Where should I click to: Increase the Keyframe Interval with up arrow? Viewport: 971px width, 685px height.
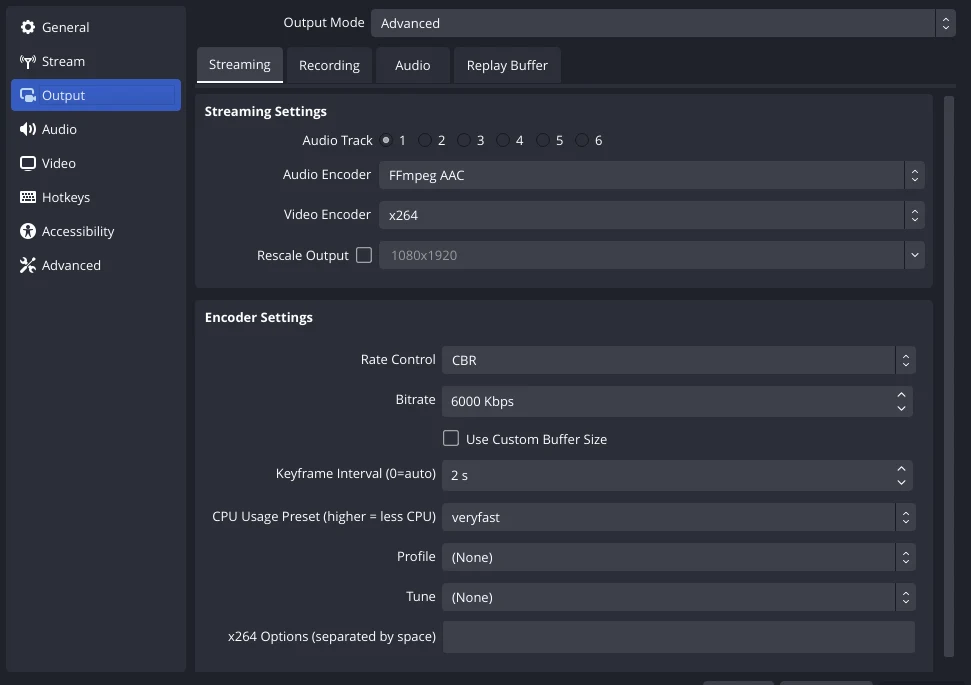point(901,469)
